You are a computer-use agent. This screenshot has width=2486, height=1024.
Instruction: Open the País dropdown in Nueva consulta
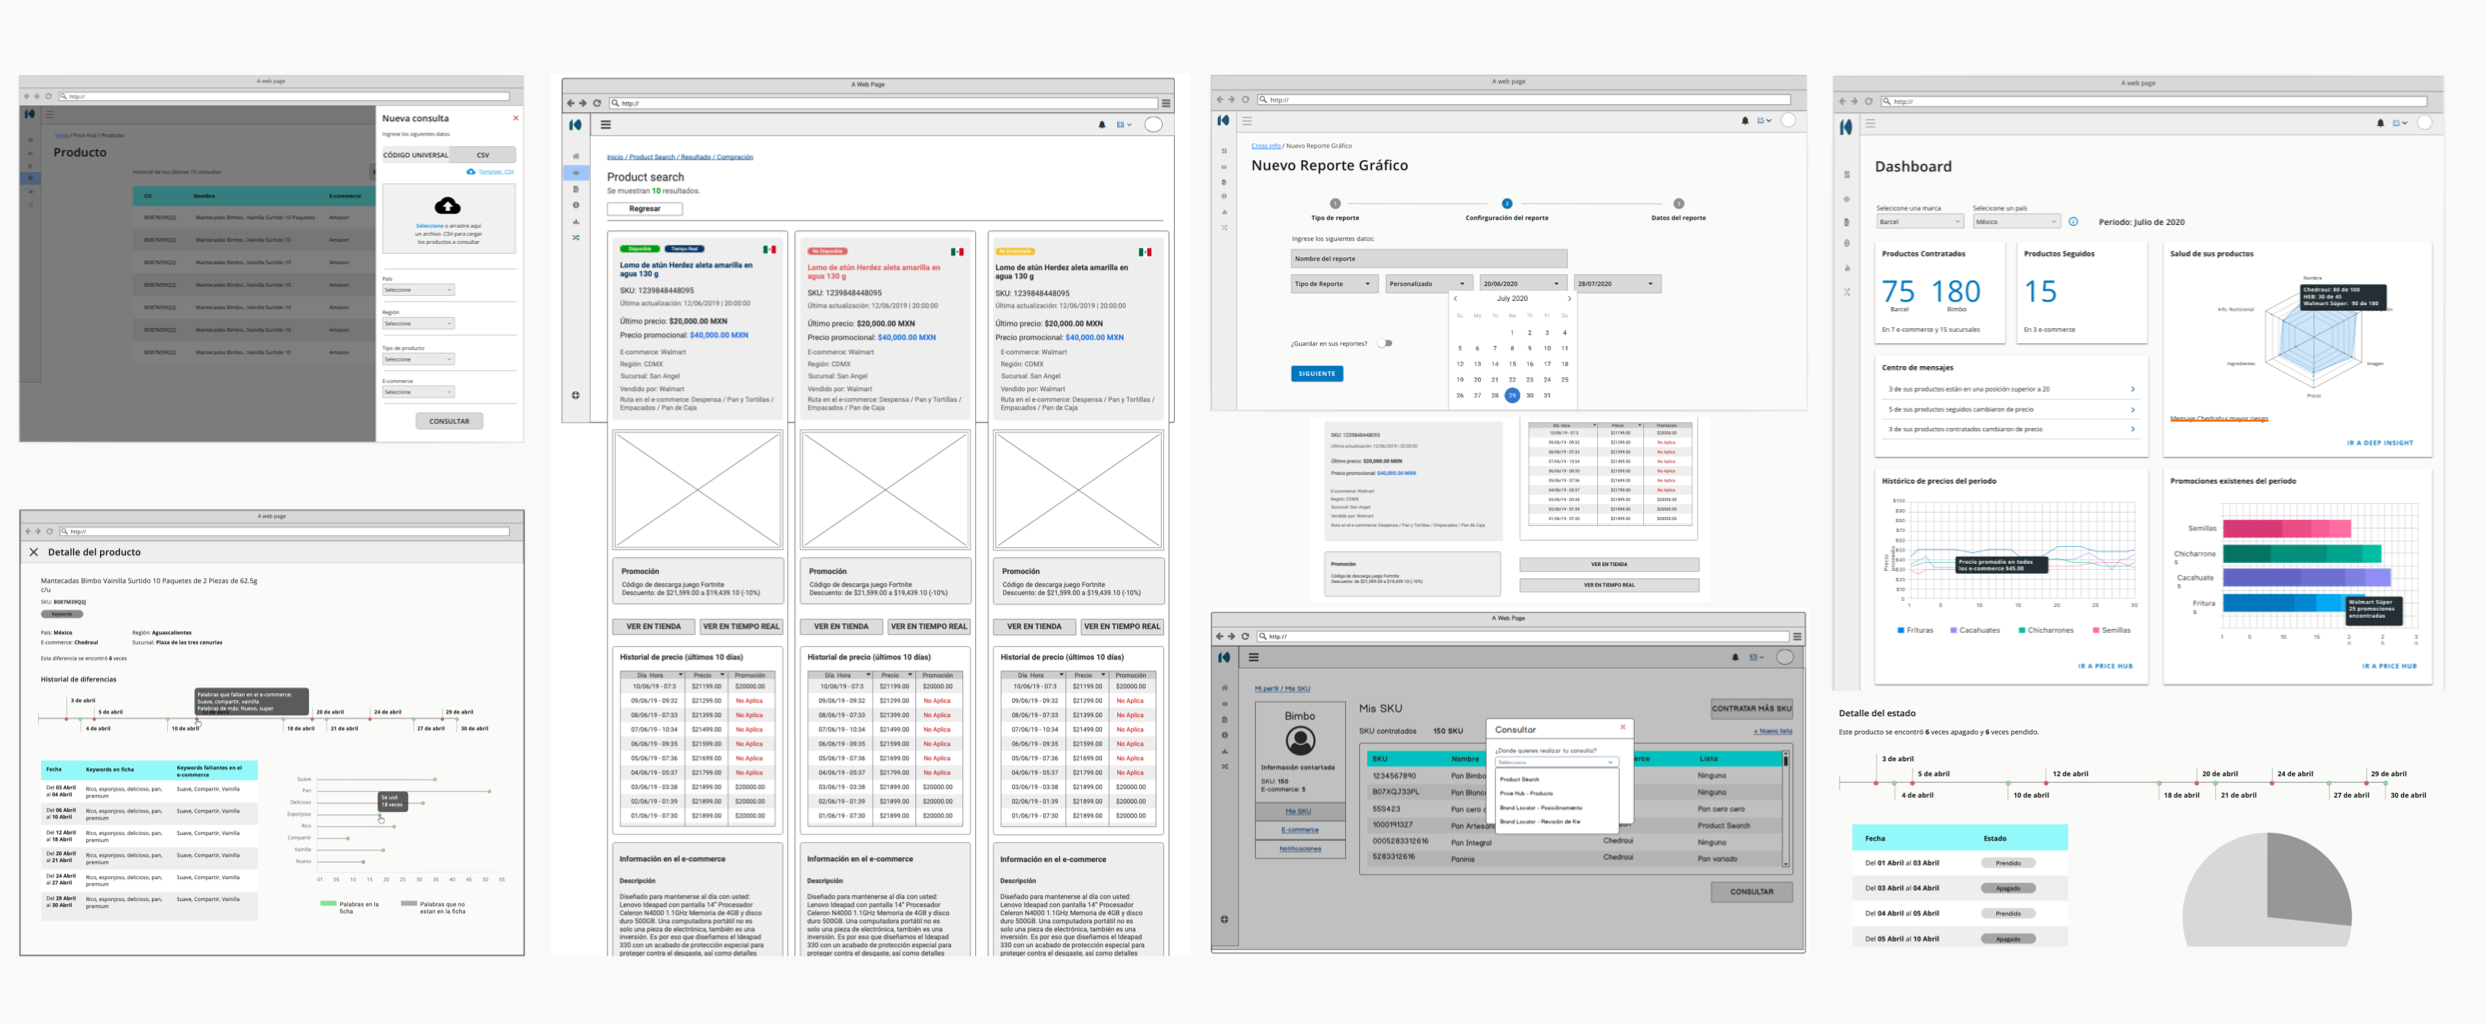tap(418, 290)
